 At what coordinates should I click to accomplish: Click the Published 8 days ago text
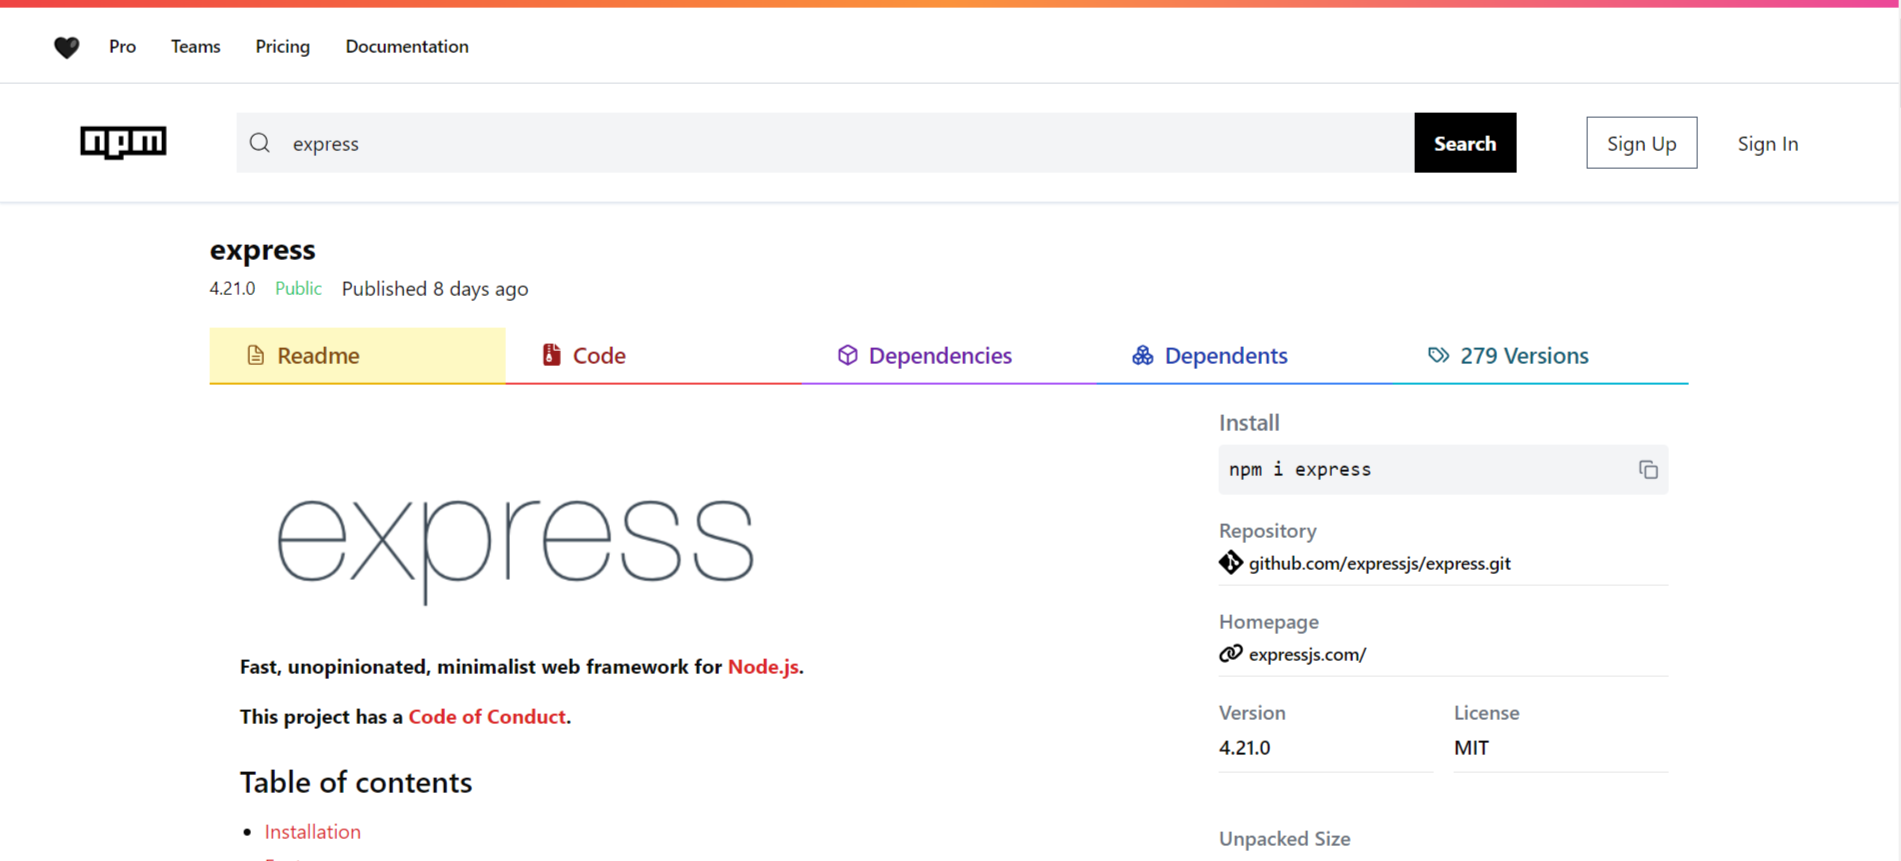435,288
